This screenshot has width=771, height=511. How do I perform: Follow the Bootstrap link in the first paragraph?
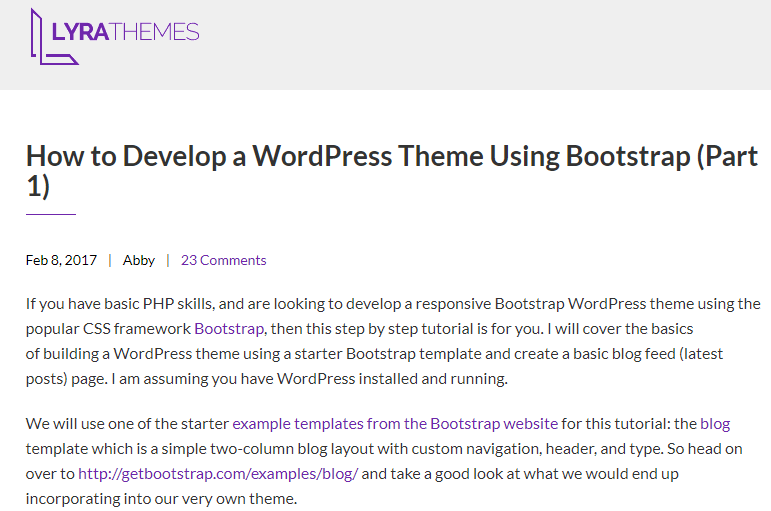coord(229,328)
